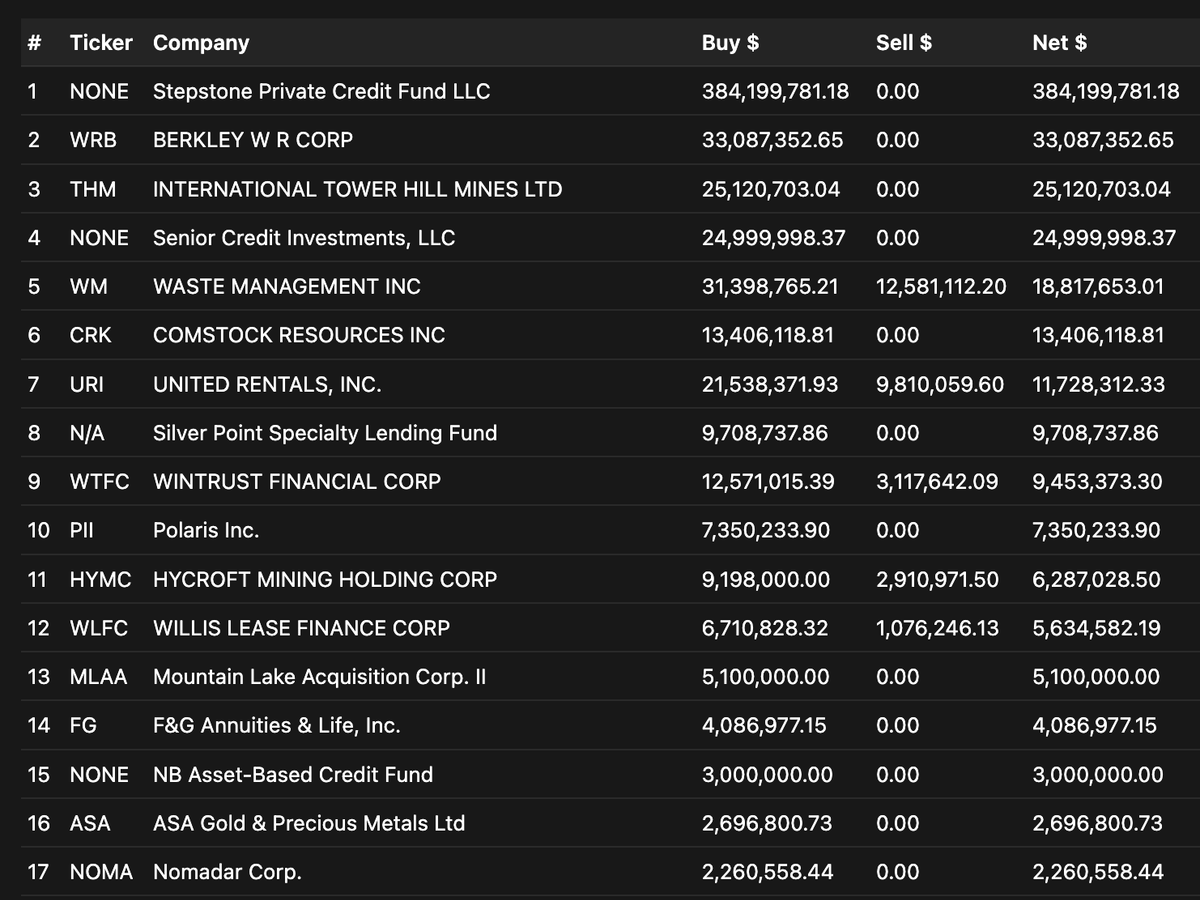
Task: Sort by the Buy $ column header
Action: (x=730, y=43)
